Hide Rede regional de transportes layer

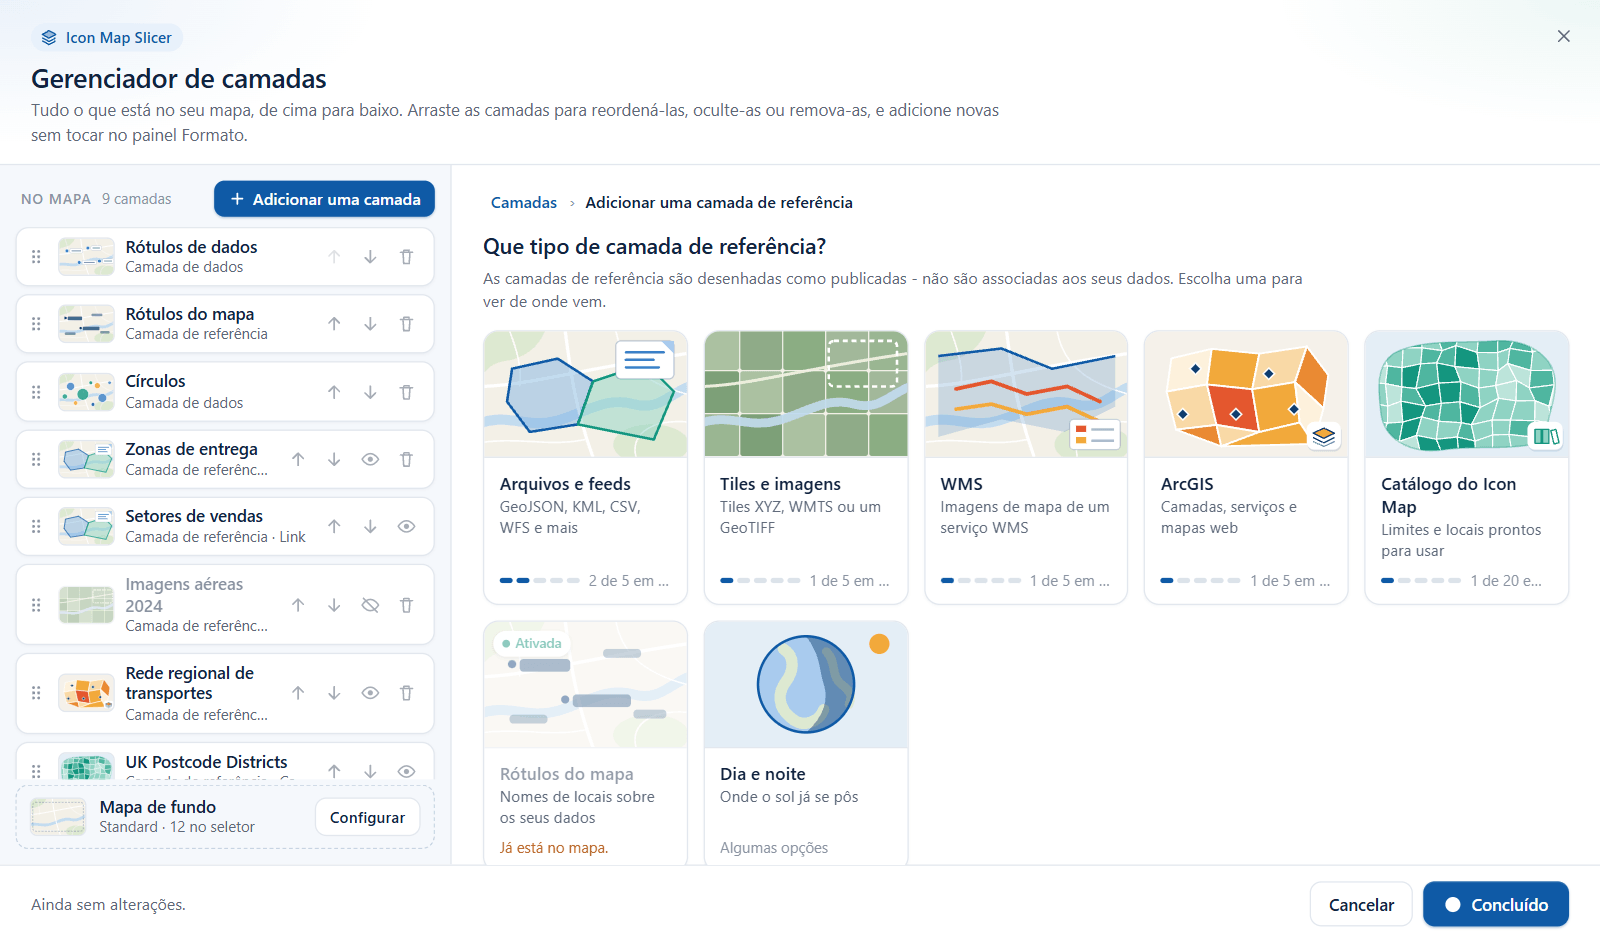pyautogui.click(x=370, y=693)
